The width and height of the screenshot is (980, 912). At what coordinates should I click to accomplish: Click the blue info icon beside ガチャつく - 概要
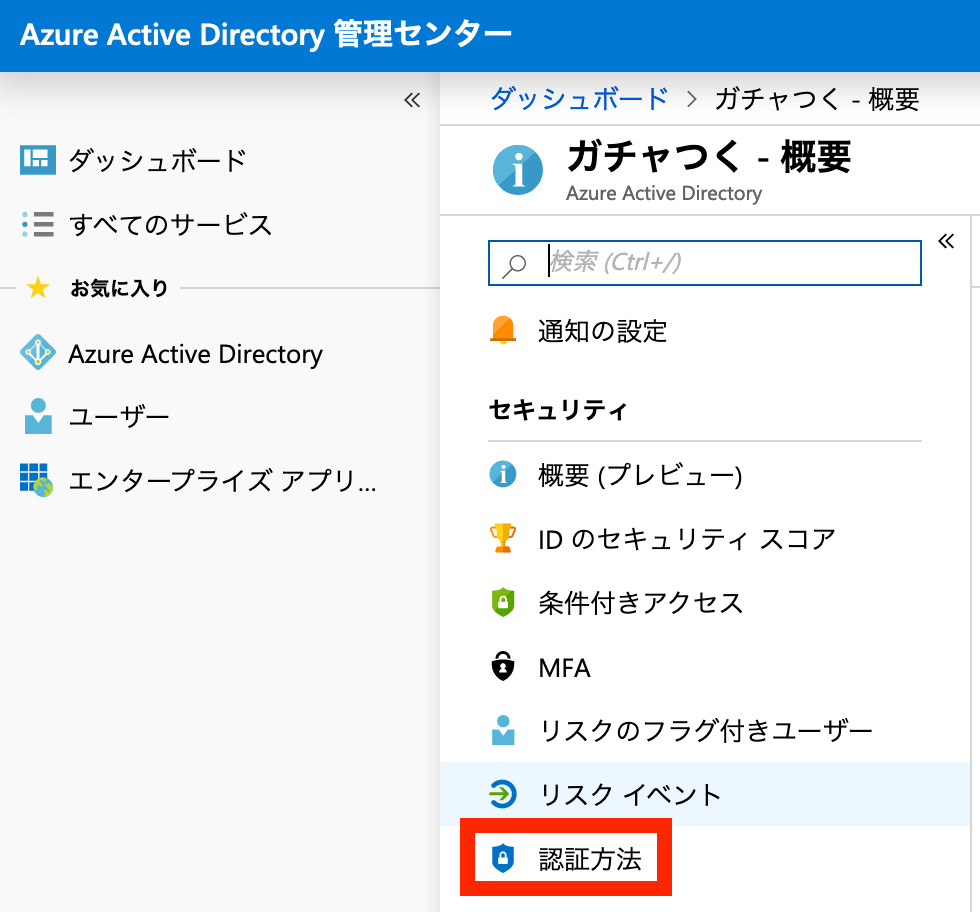tap(518, 170)
